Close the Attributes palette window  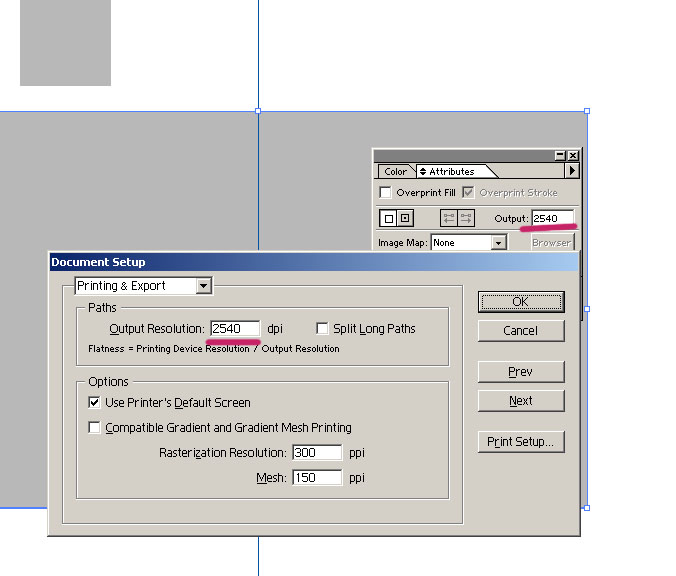click(573, 155)
